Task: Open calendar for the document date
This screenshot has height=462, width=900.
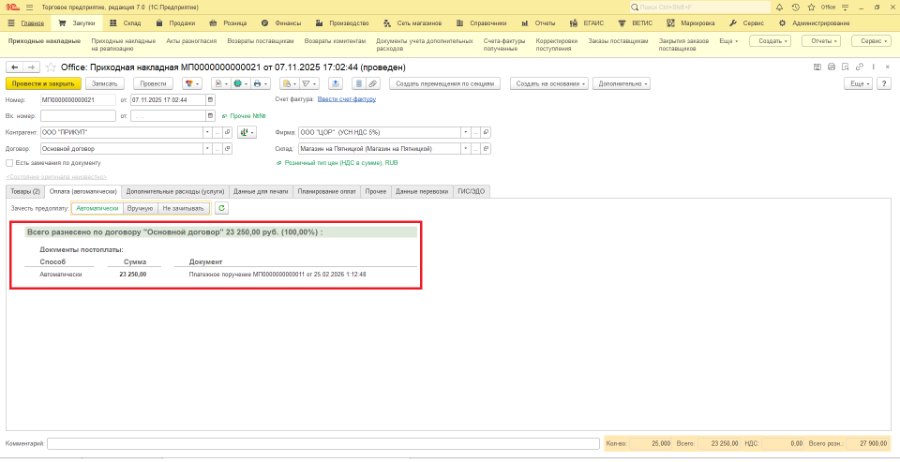Action: click(x=211, y=99)
